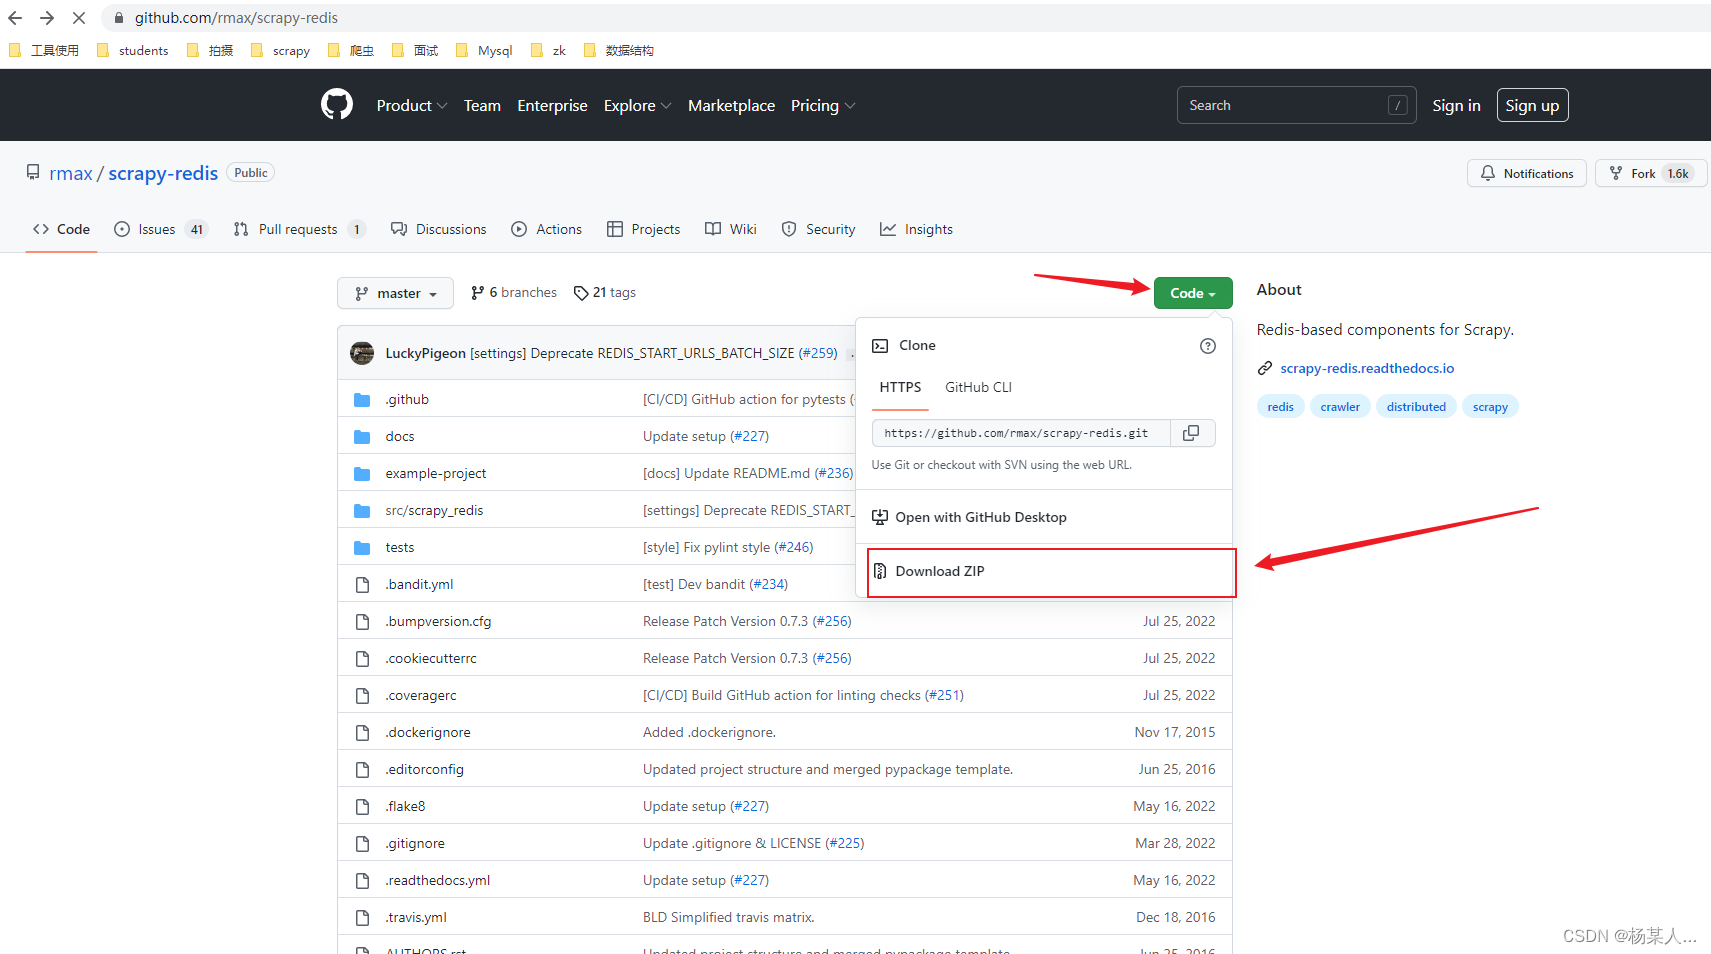This screenshot has height=954, width=1711.
Task: Click the docs folder icon
Action: (362, 437)
